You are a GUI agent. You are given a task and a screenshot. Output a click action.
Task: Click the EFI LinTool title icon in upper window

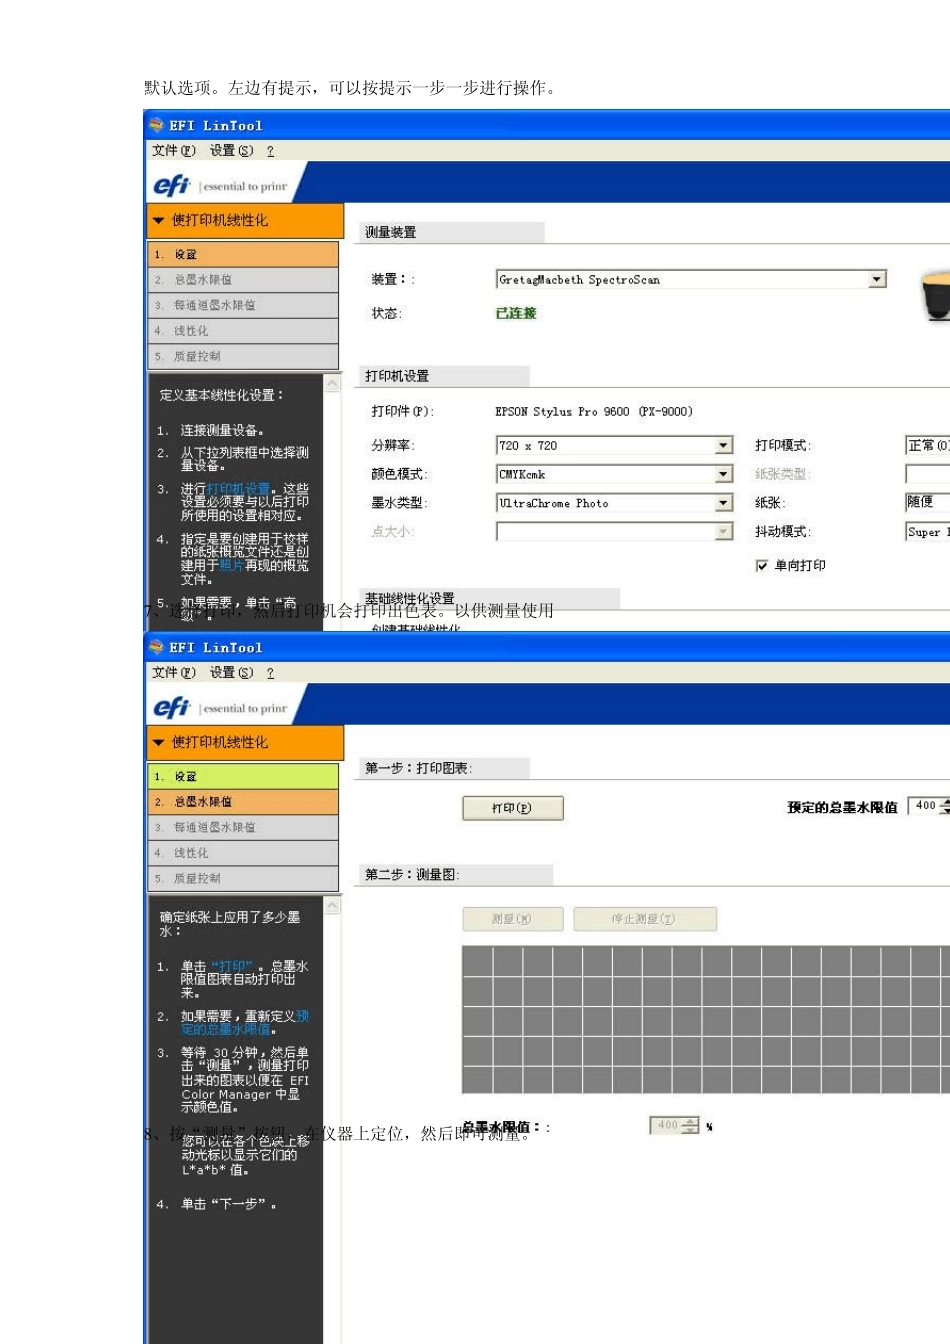coord(156,125)
